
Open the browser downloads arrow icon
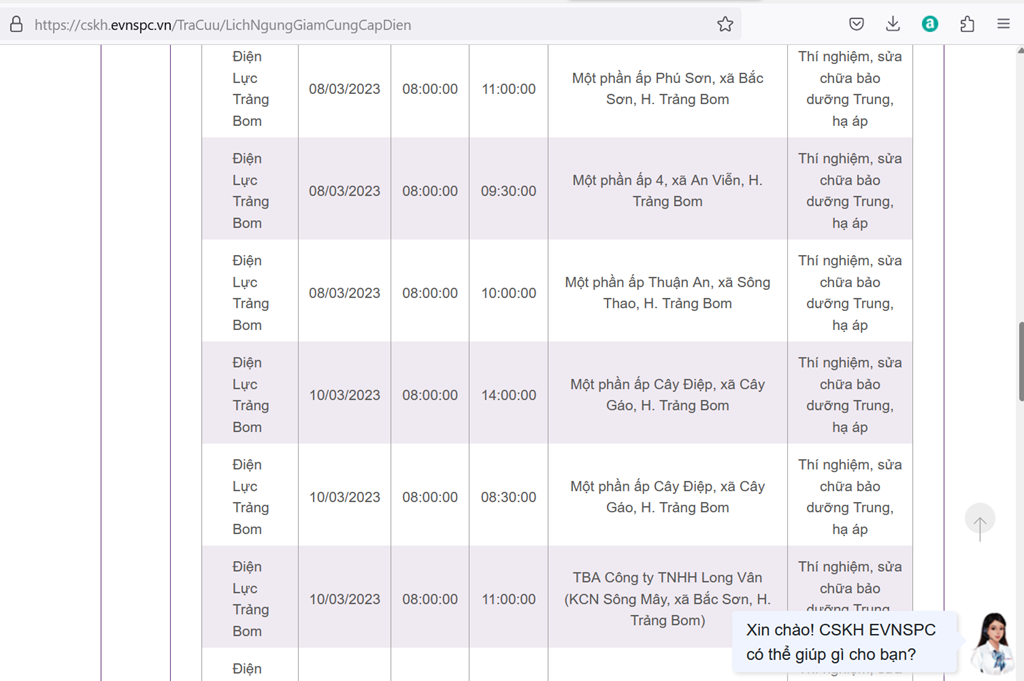tap(893, 25)
